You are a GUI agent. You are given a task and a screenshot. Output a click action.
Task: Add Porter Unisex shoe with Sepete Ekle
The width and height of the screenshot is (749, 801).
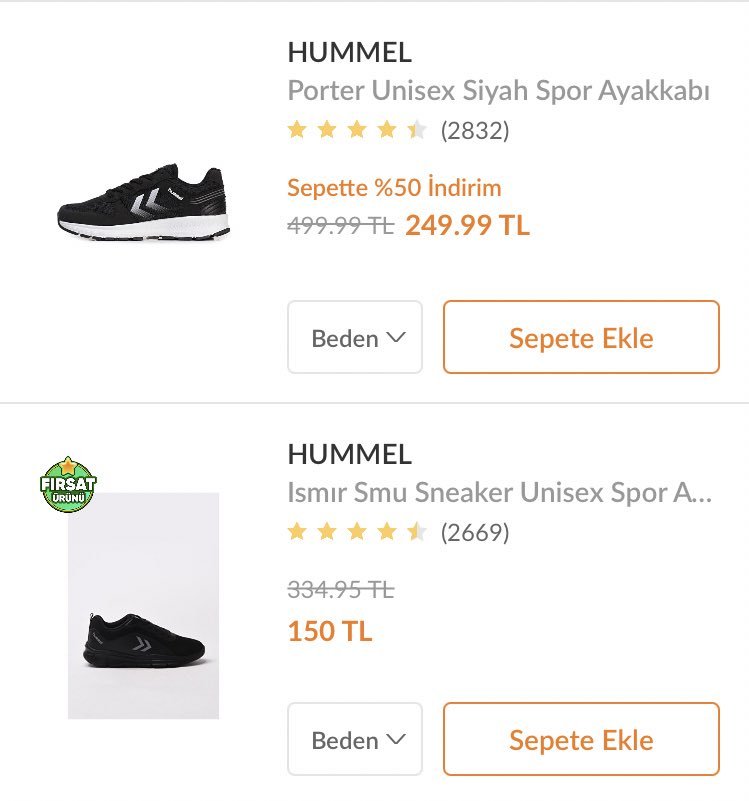(x=581, y=338)
